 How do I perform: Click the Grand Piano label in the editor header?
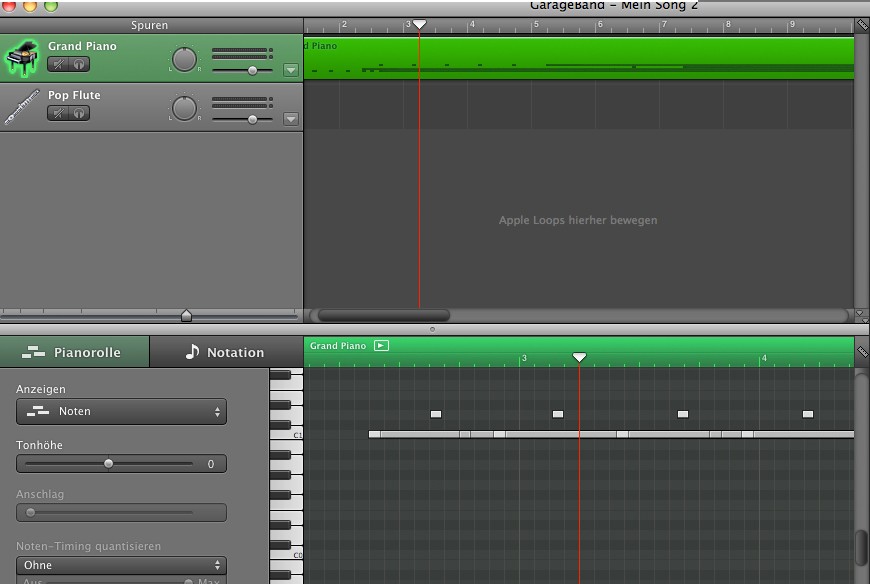(338, 346)
